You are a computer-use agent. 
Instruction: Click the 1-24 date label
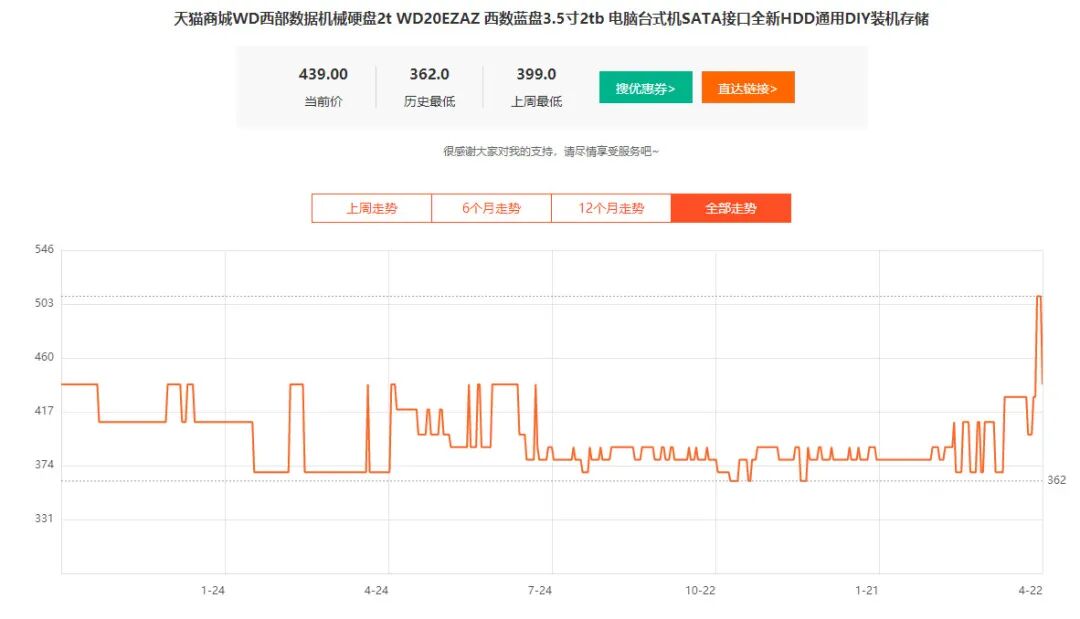(213, 590)
